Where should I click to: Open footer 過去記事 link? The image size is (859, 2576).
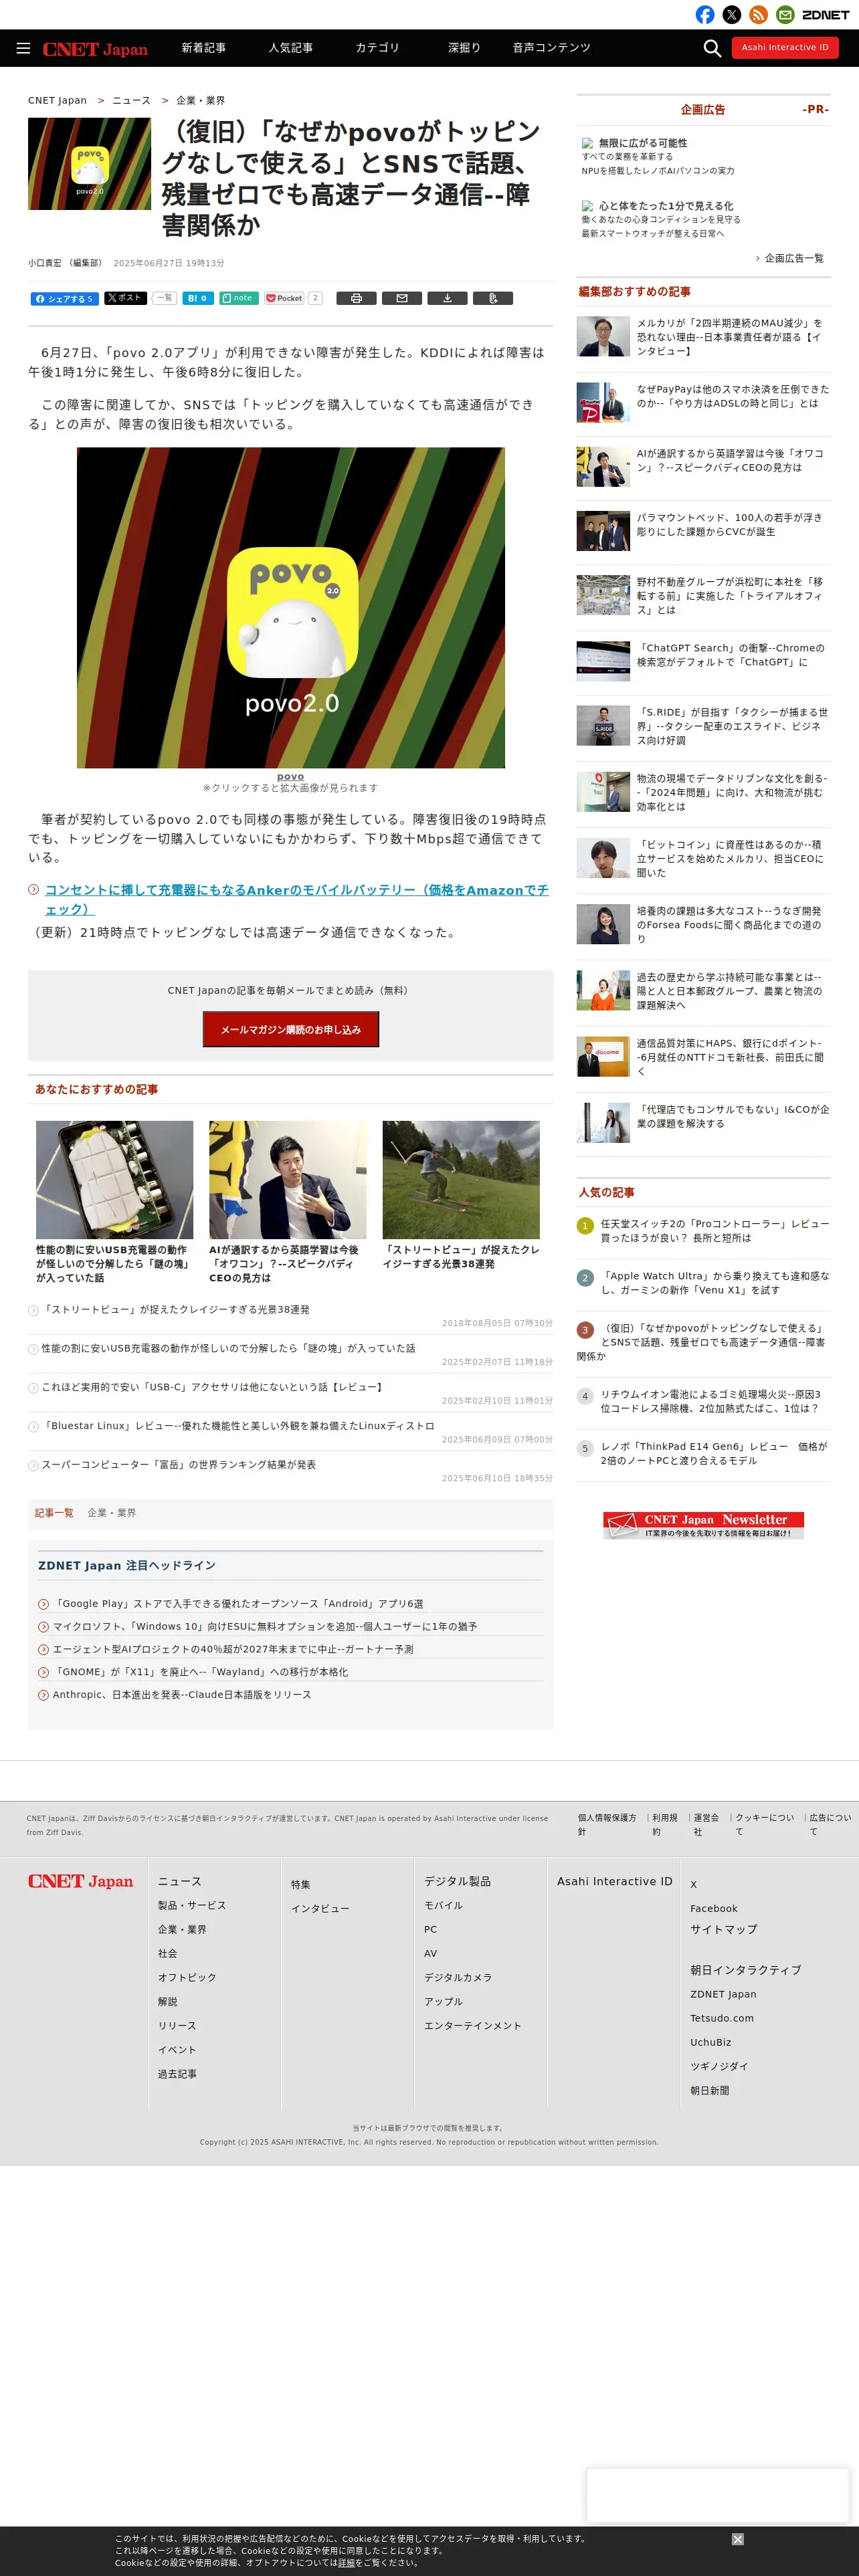177,2074
